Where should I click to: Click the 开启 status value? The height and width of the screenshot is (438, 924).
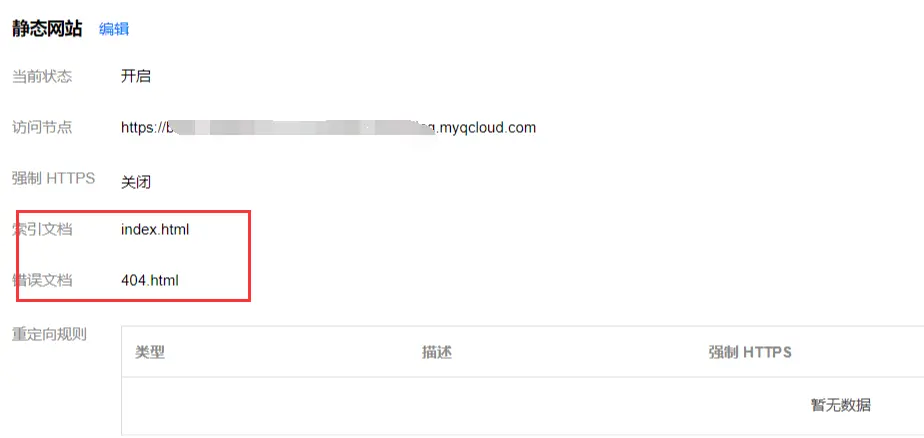136,77
